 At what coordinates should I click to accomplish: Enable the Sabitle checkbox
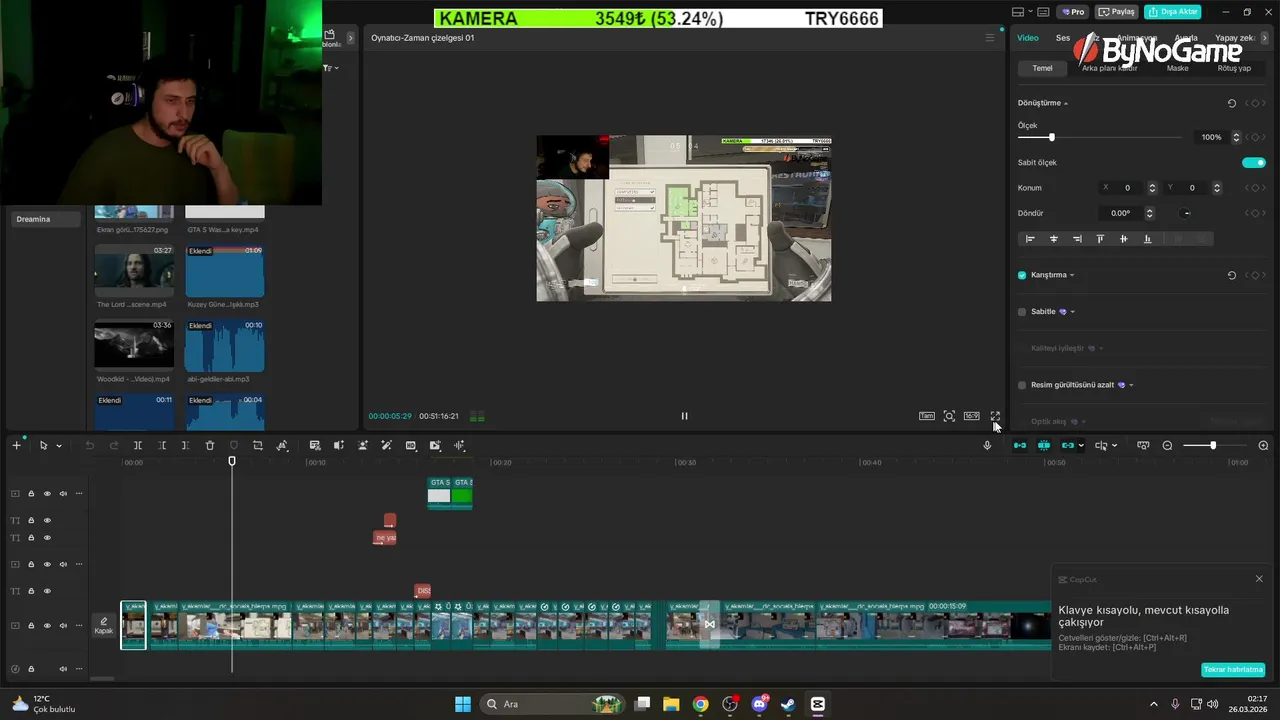pos(1022,312)
